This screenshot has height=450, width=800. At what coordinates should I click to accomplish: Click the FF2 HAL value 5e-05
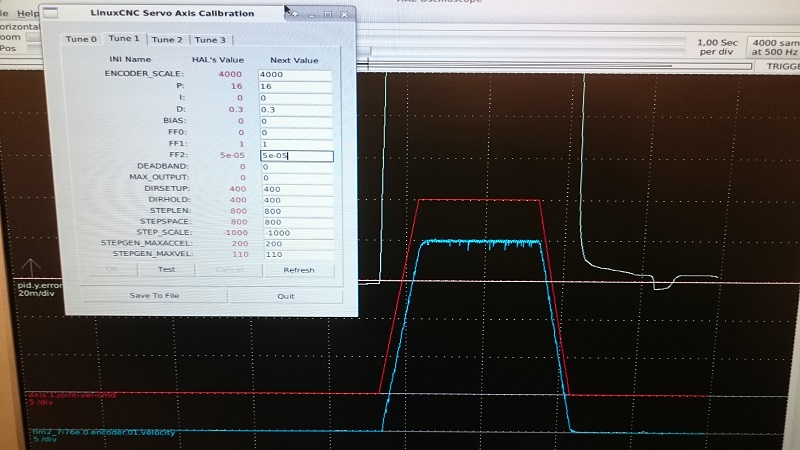pos(232,155)
